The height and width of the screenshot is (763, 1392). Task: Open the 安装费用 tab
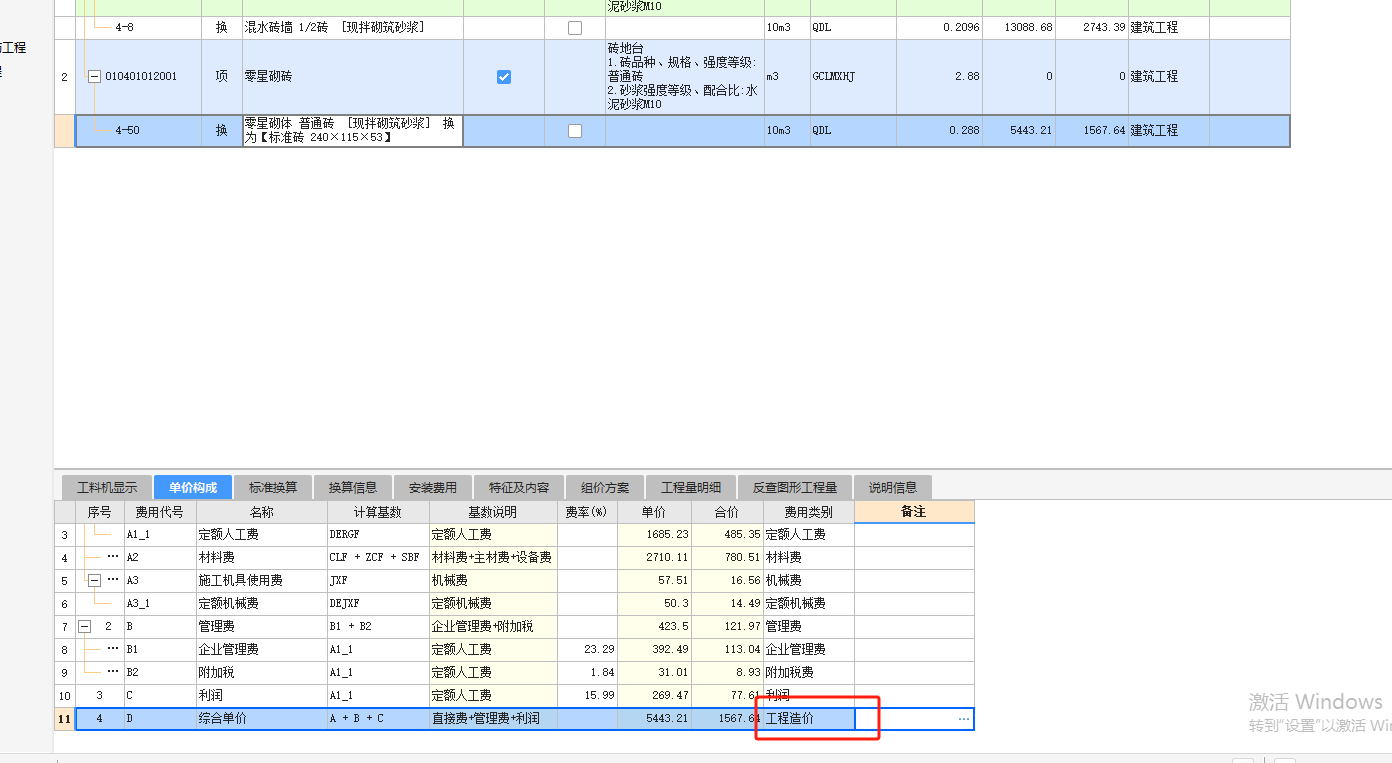pos(433,488)
